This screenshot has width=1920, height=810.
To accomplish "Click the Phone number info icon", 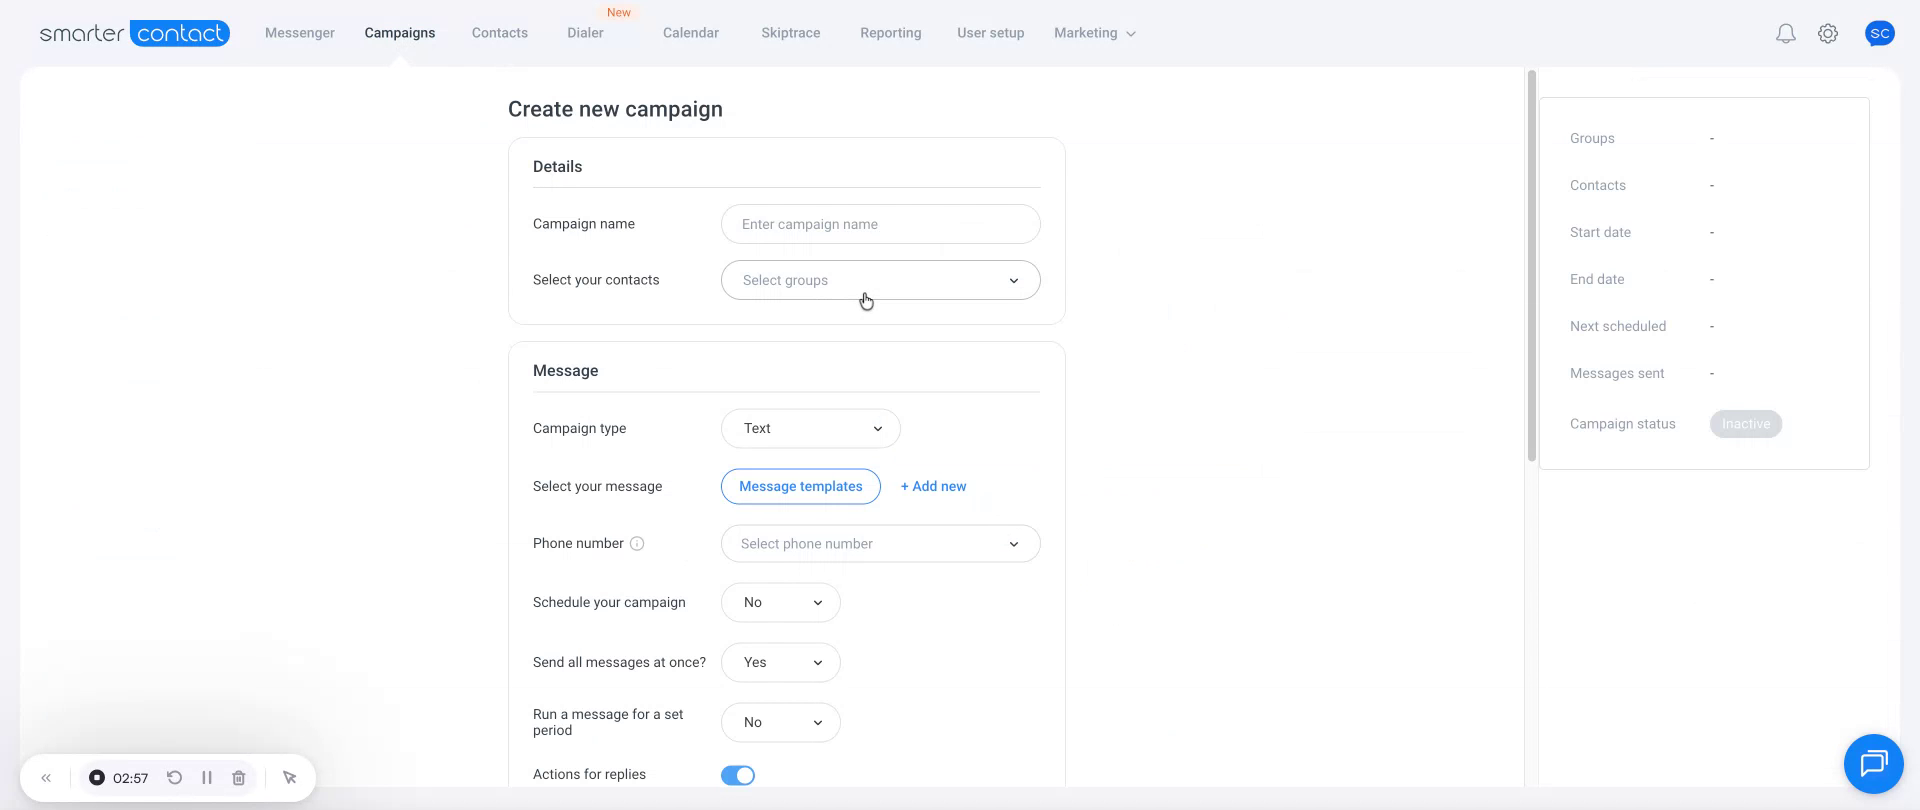I will [x=637, y=544].
